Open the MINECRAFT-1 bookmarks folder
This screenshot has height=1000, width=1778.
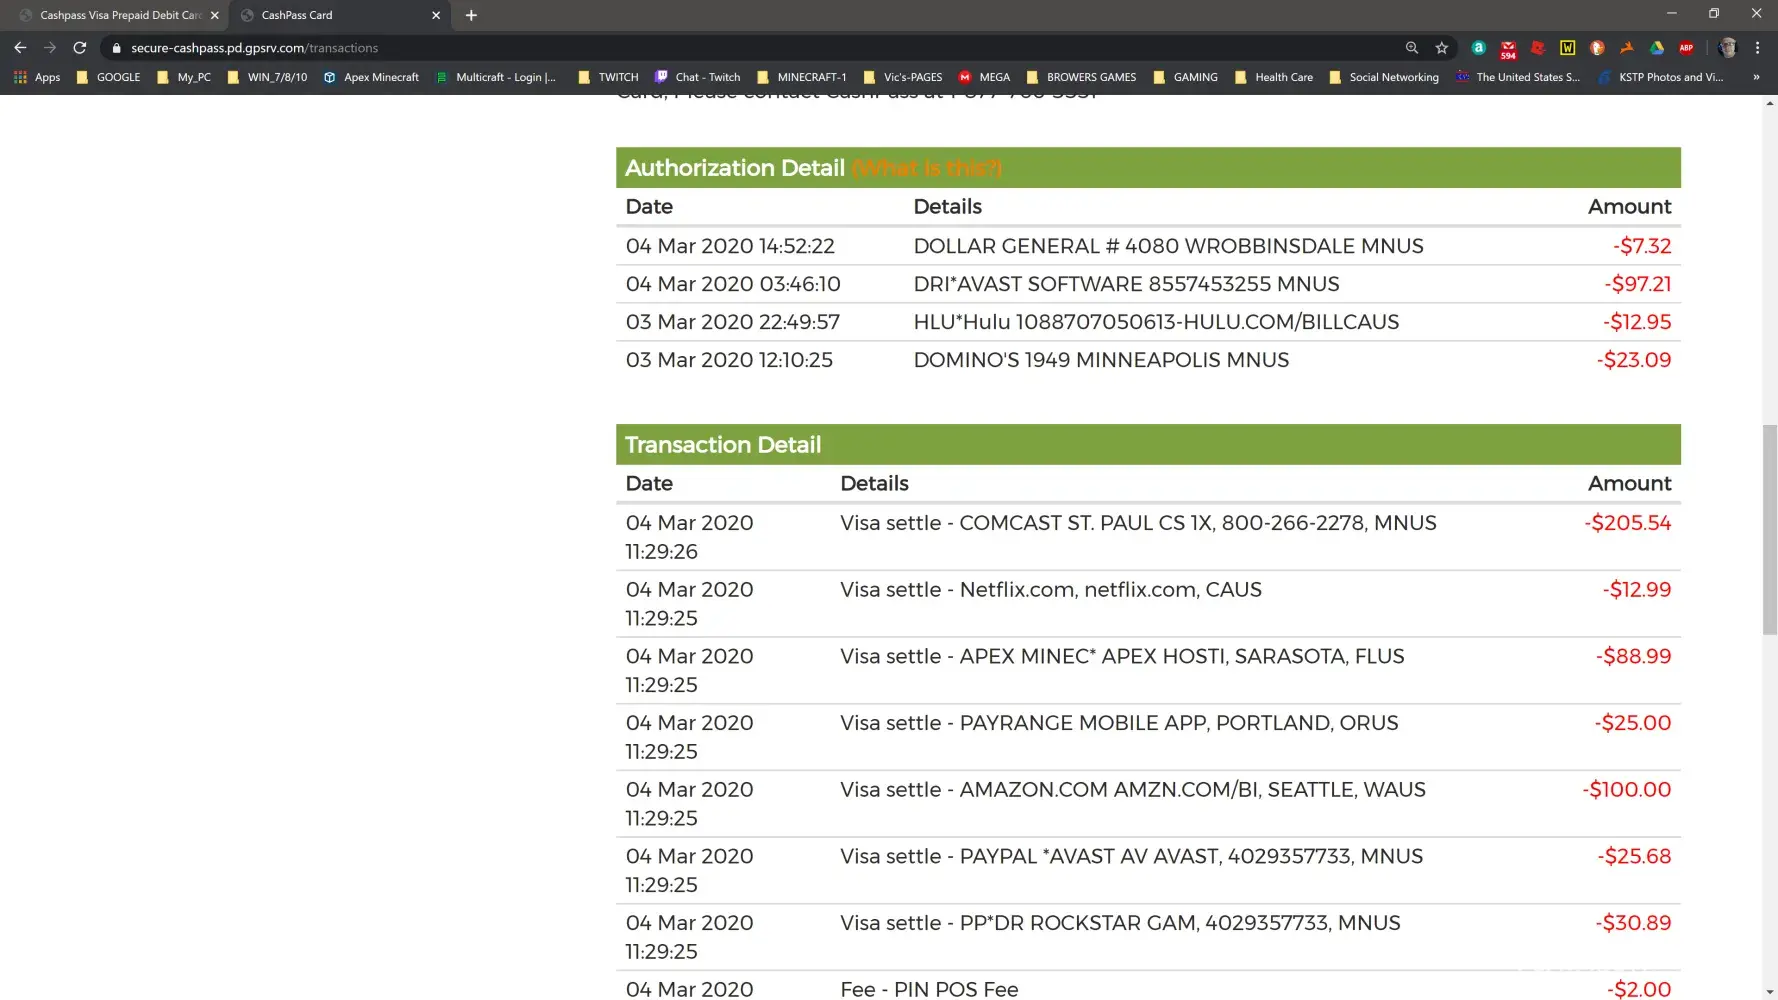(x=801, y=77)
